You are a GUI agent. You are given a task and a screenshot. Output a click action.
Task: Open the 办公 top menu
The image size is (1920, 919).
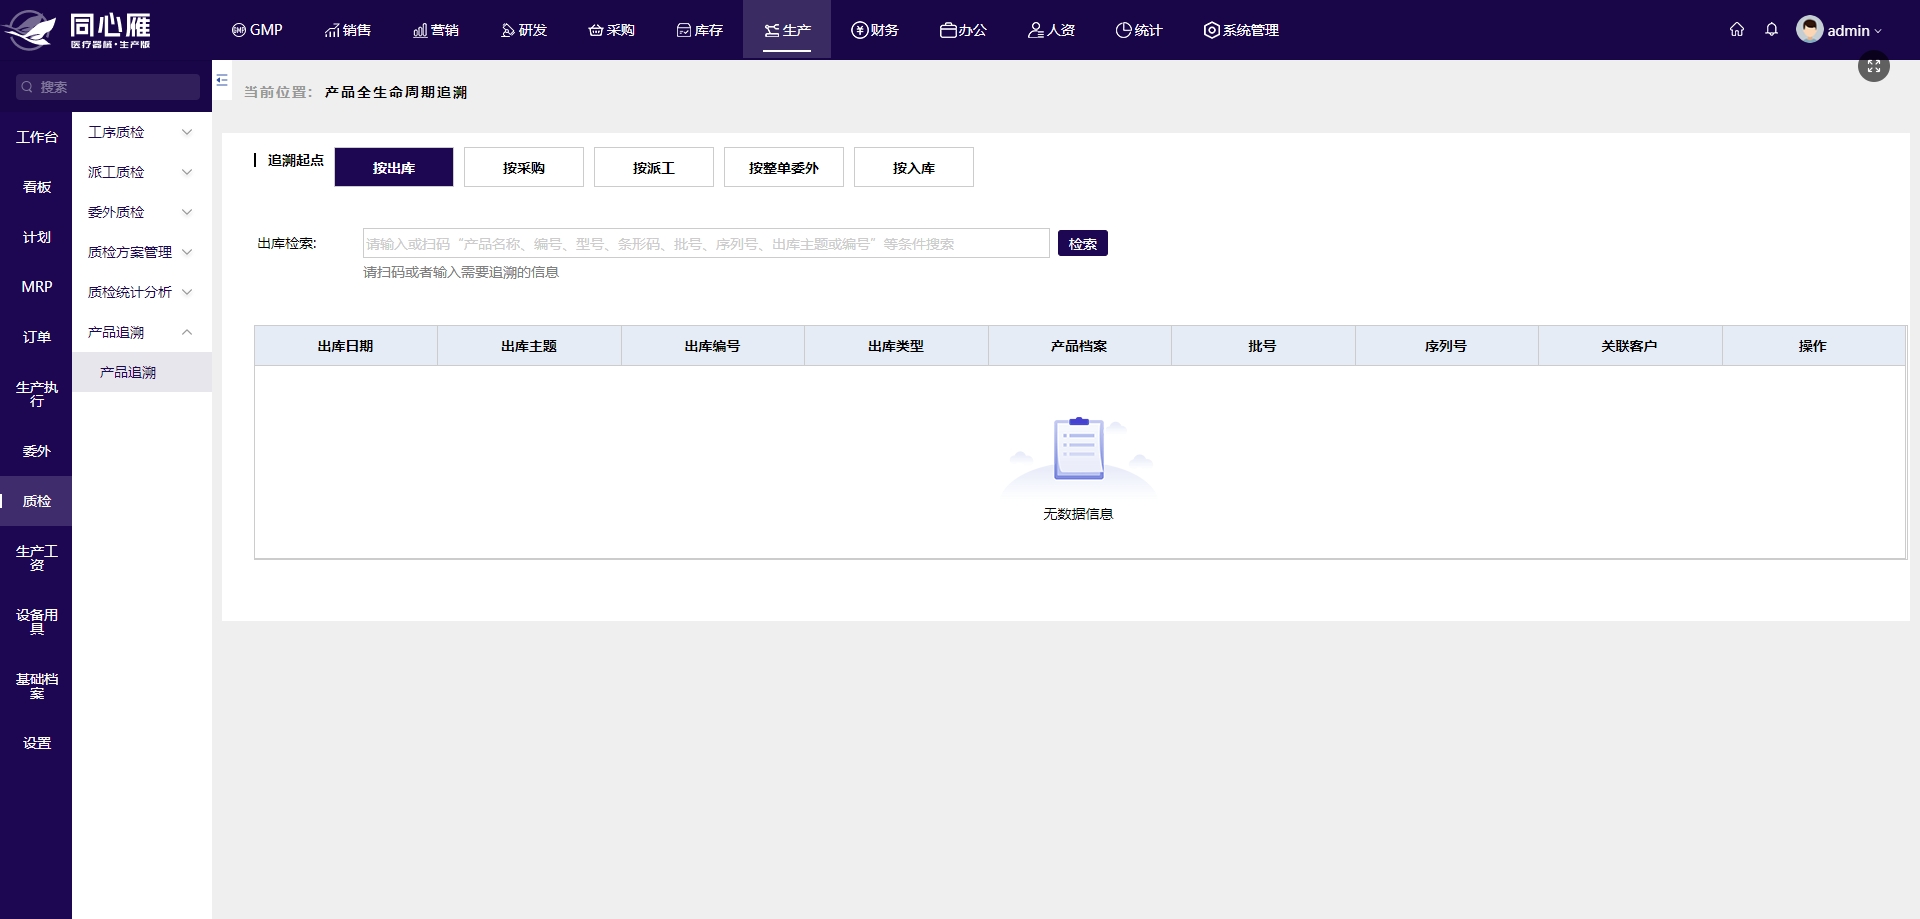tap(963, 30)
